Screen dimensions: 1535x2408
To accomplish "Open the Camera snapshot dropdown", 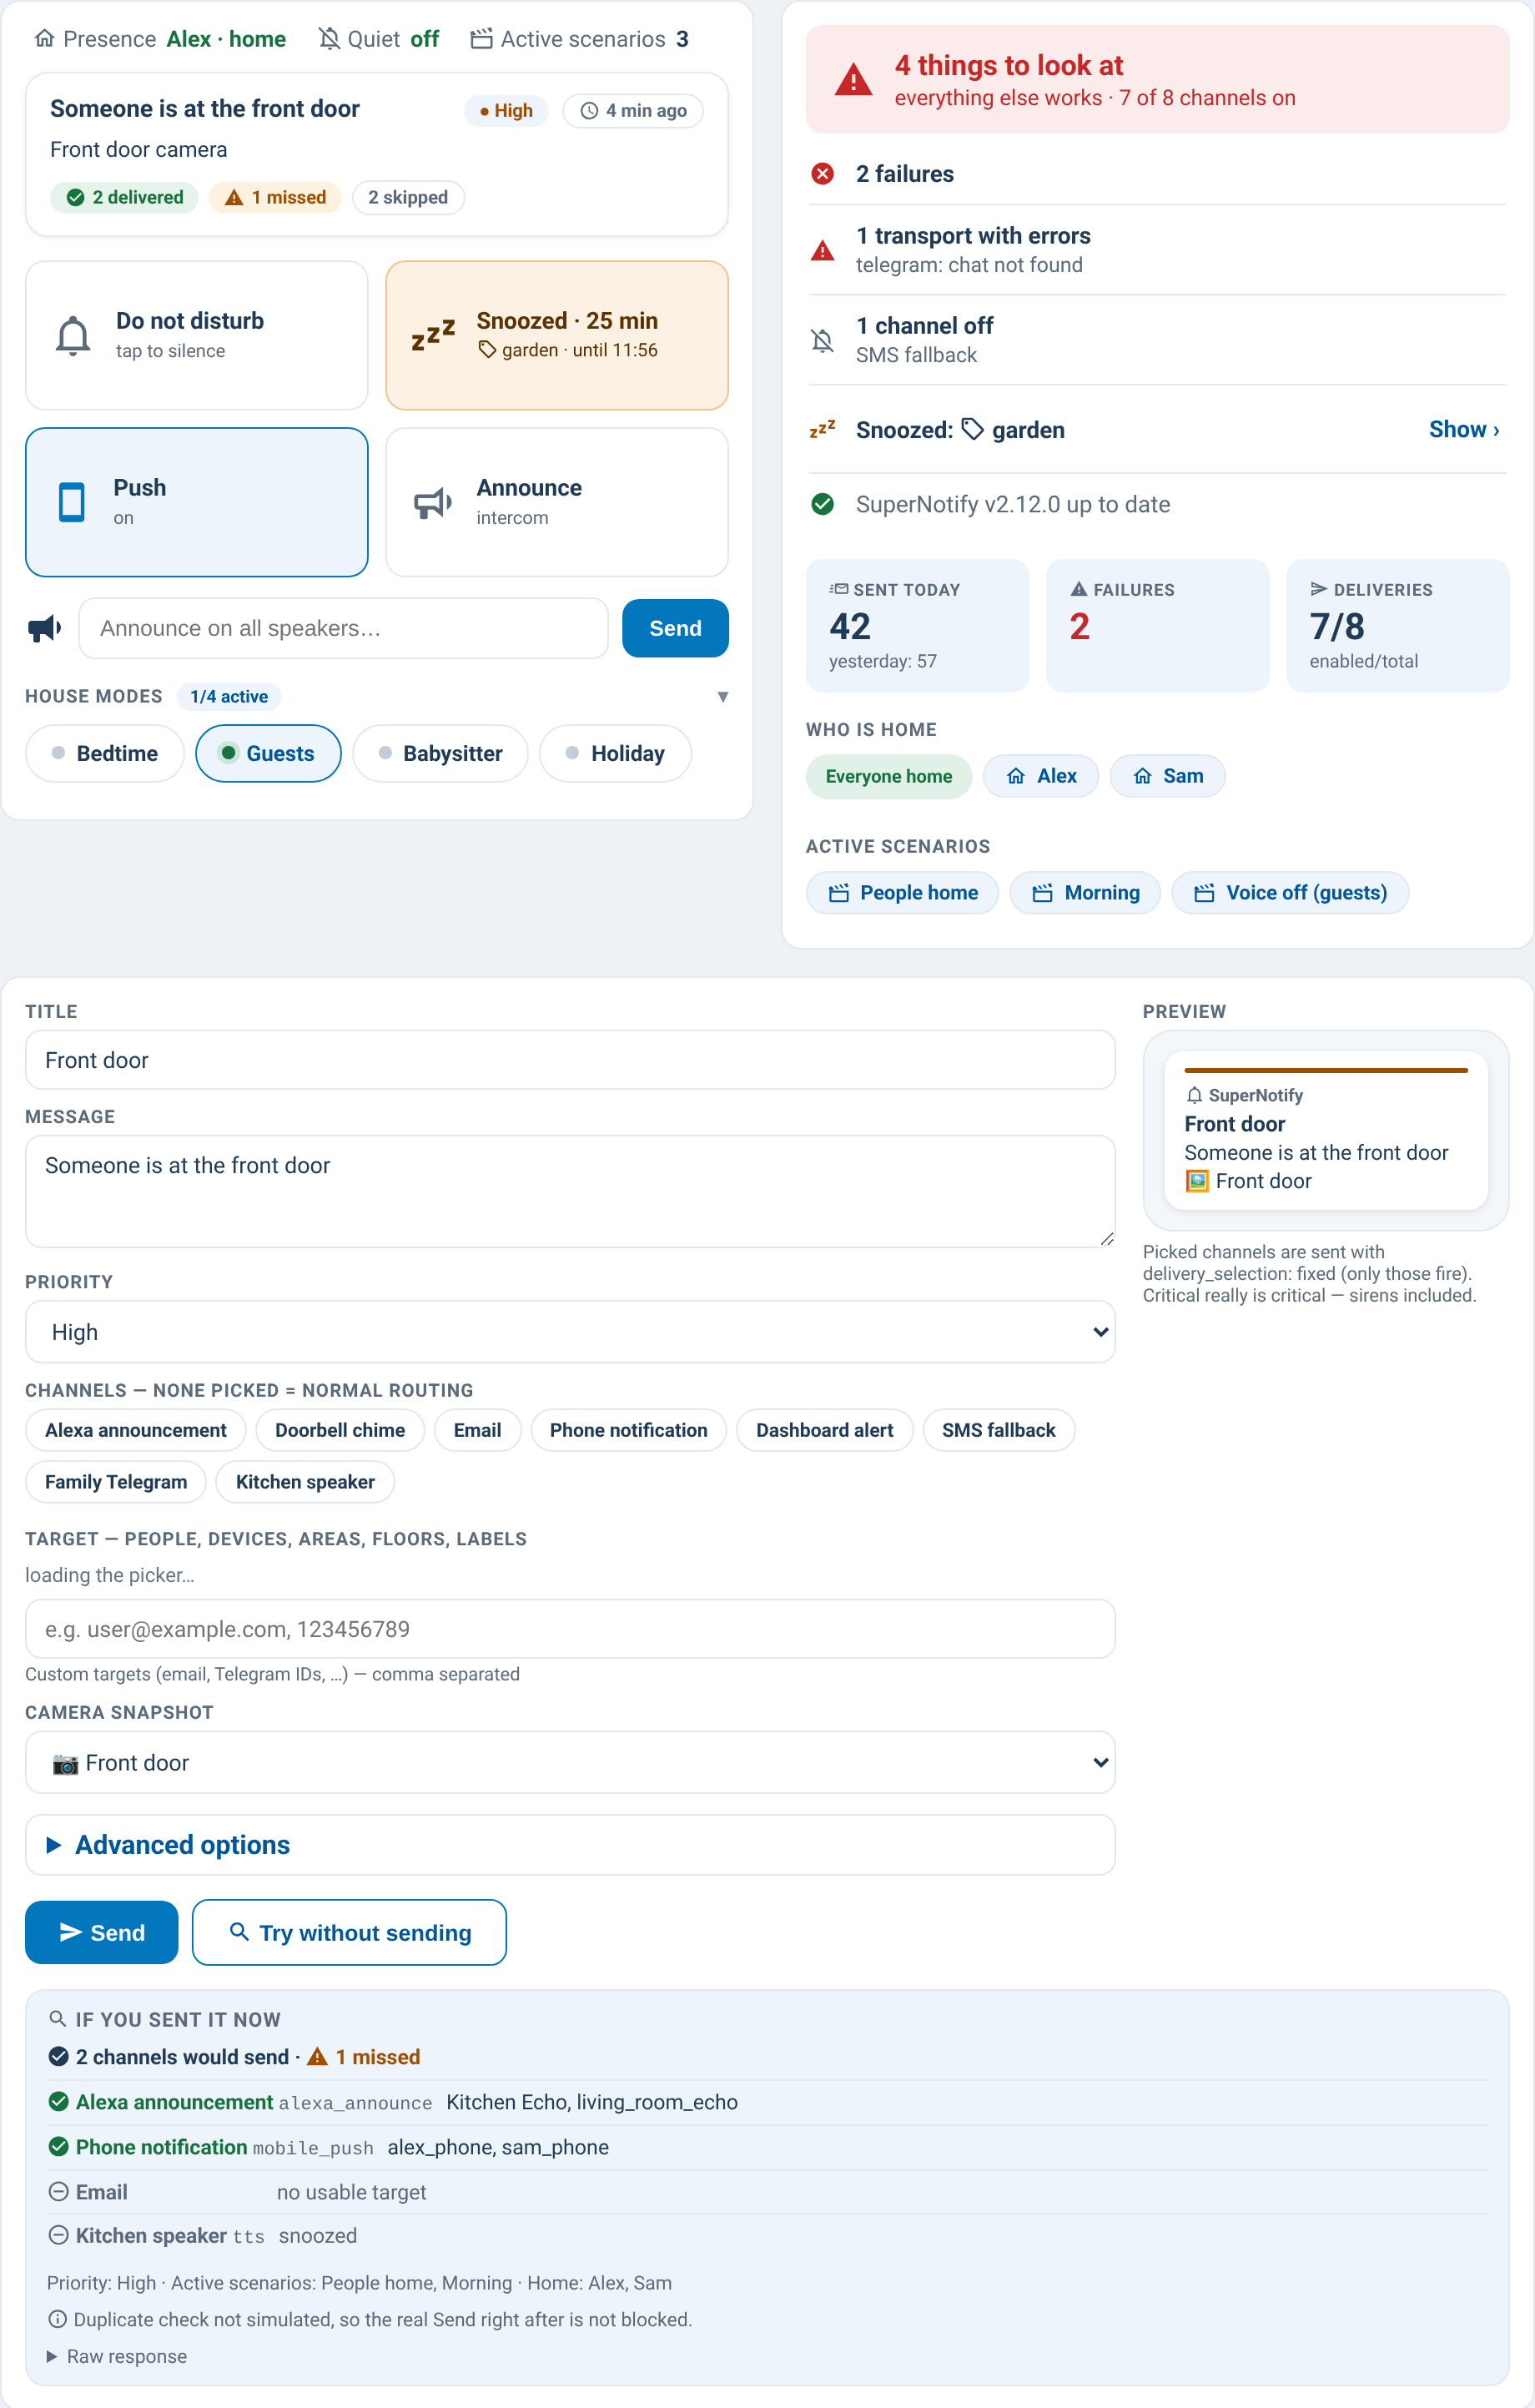I will 570,1762.
